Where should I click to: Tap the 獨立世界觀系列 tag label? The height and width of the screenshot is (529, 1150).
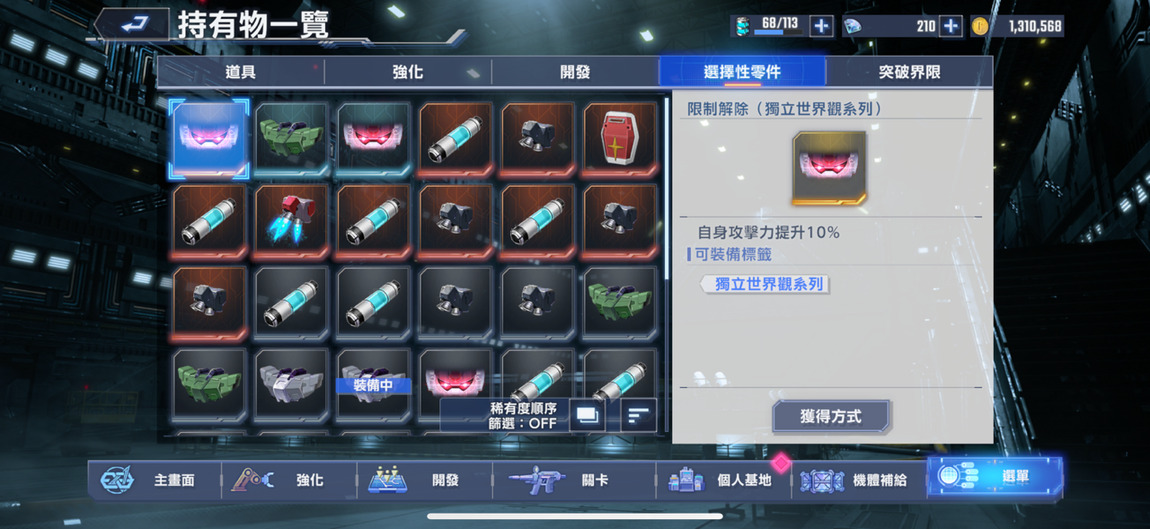766,285
